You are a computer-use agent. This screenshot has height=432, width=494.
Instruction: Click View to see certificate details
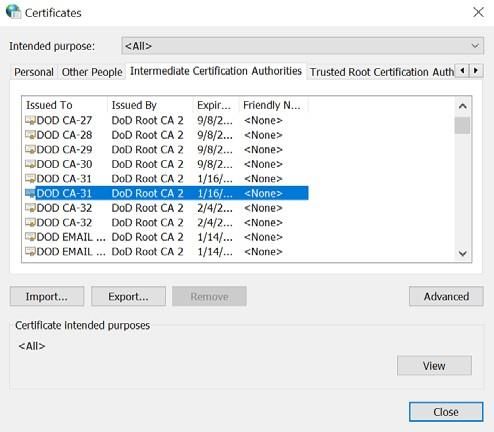pos(434,366)
